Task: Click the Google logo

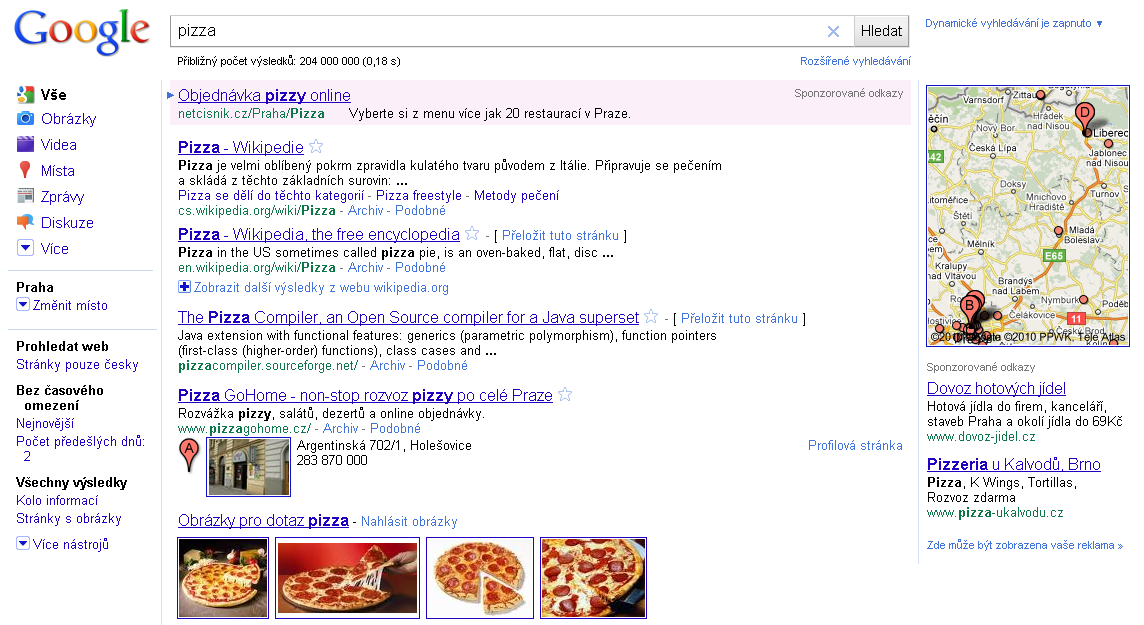Action: click(82, 33)
